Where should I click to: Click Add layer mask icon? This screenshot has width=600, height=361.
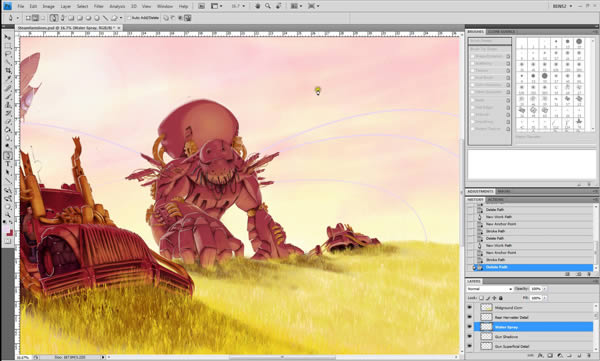click(550, 356)
